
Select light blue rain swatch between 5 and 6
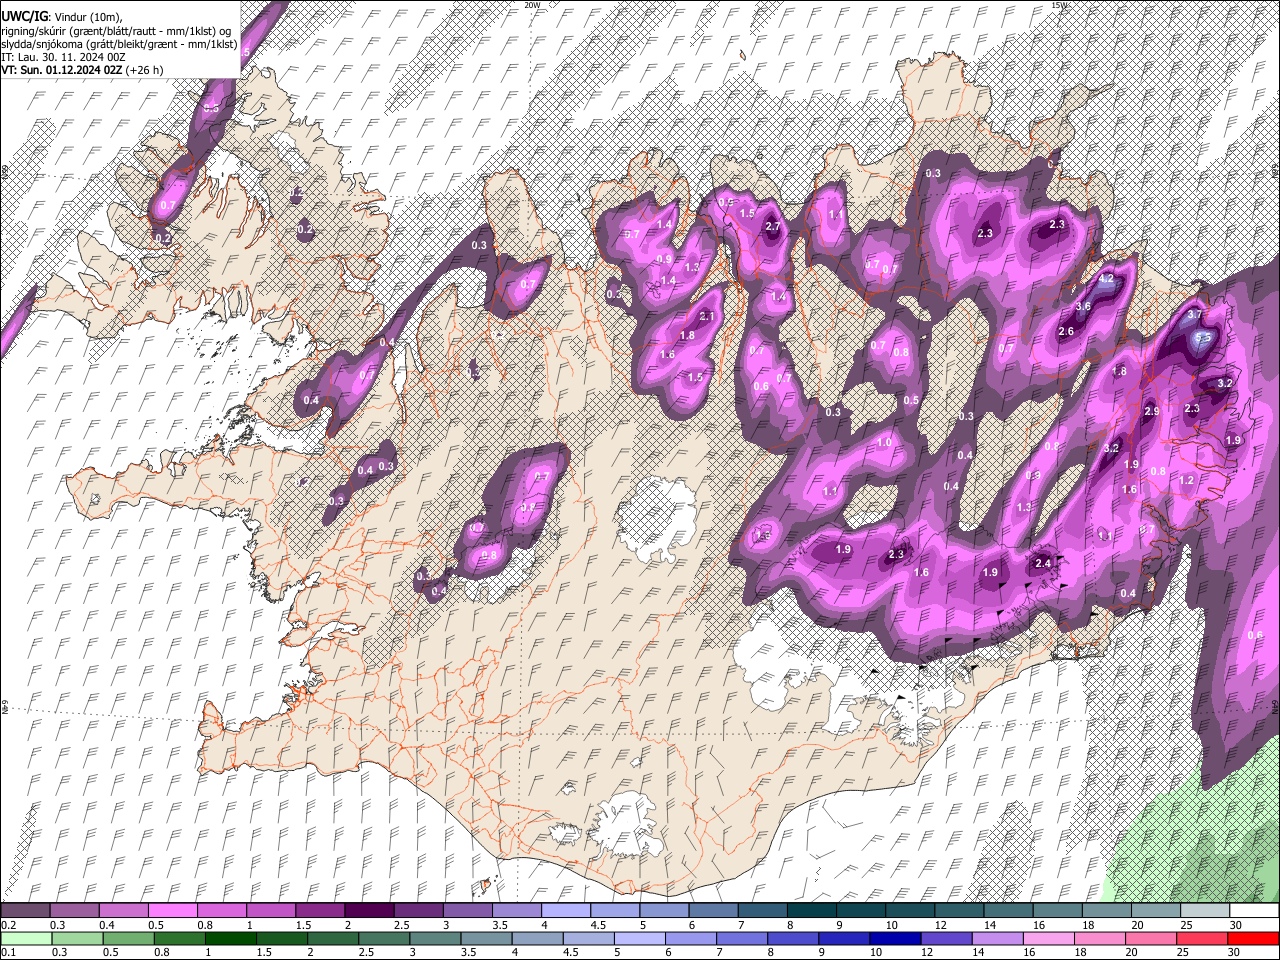[640, 938]
